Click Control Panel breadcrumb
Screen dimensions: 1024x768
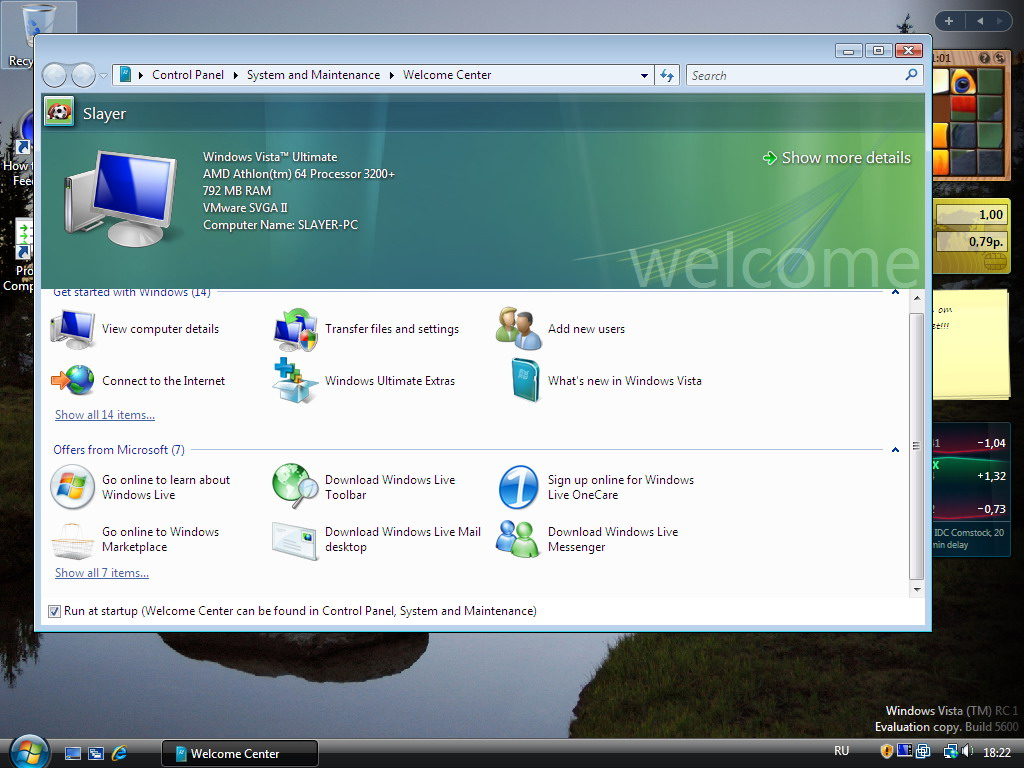click(x=188, y=75)
